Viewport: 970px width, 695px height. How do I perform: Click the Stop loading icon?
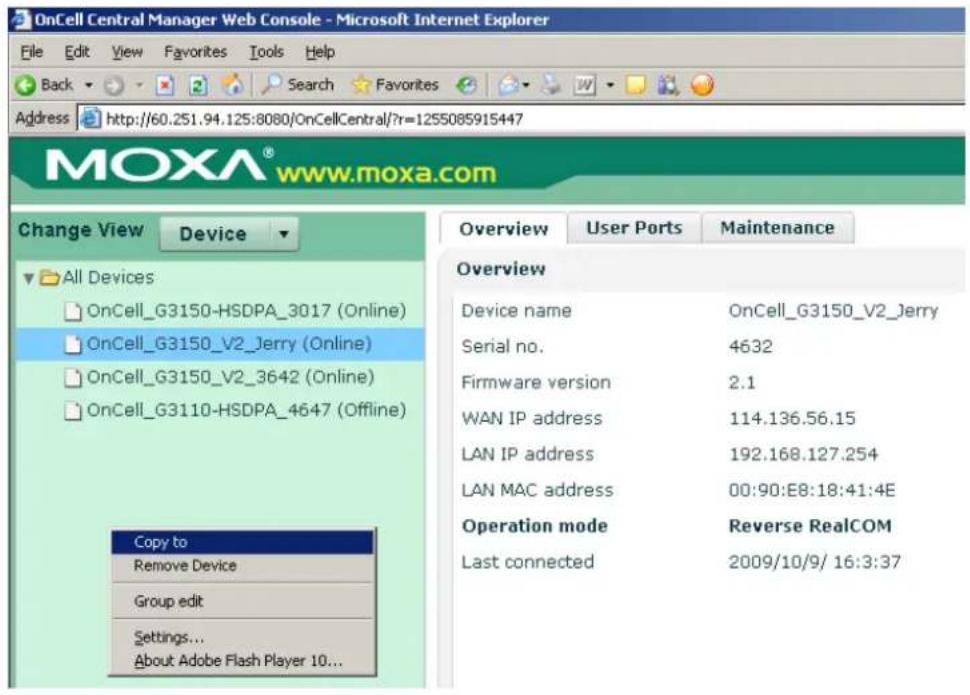(x=165, y=85)
